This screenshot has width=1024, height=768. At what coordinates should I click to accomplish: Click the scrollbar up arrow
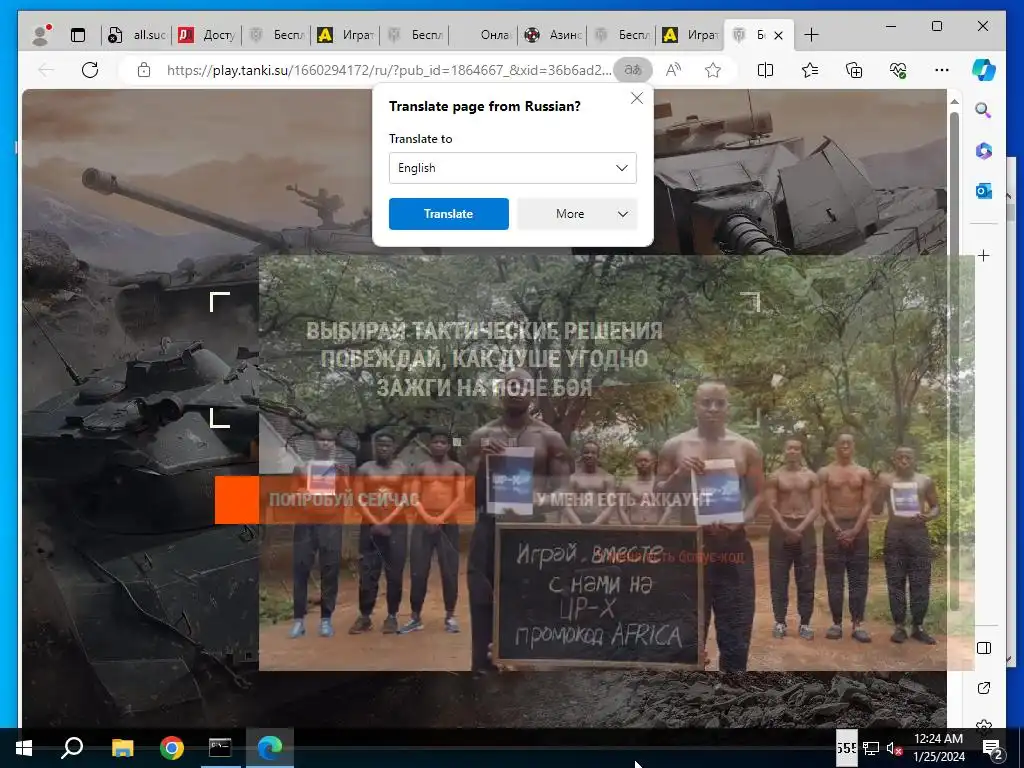[x=954, y=101]
